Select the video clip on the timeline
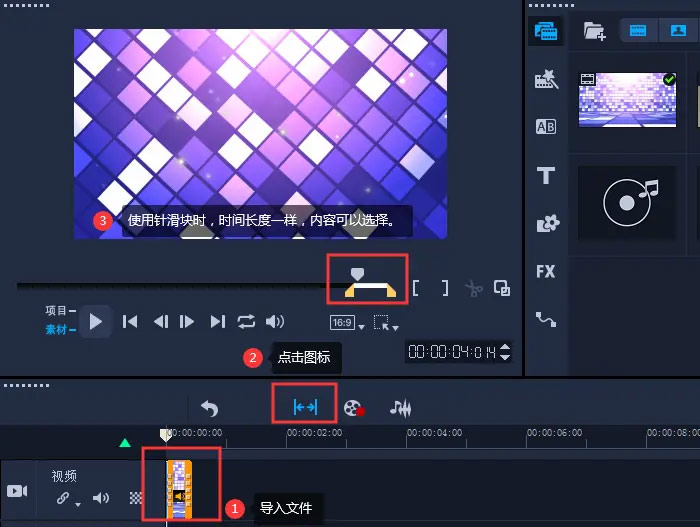This screenshot has height=527, width=700. pos(179,490)
